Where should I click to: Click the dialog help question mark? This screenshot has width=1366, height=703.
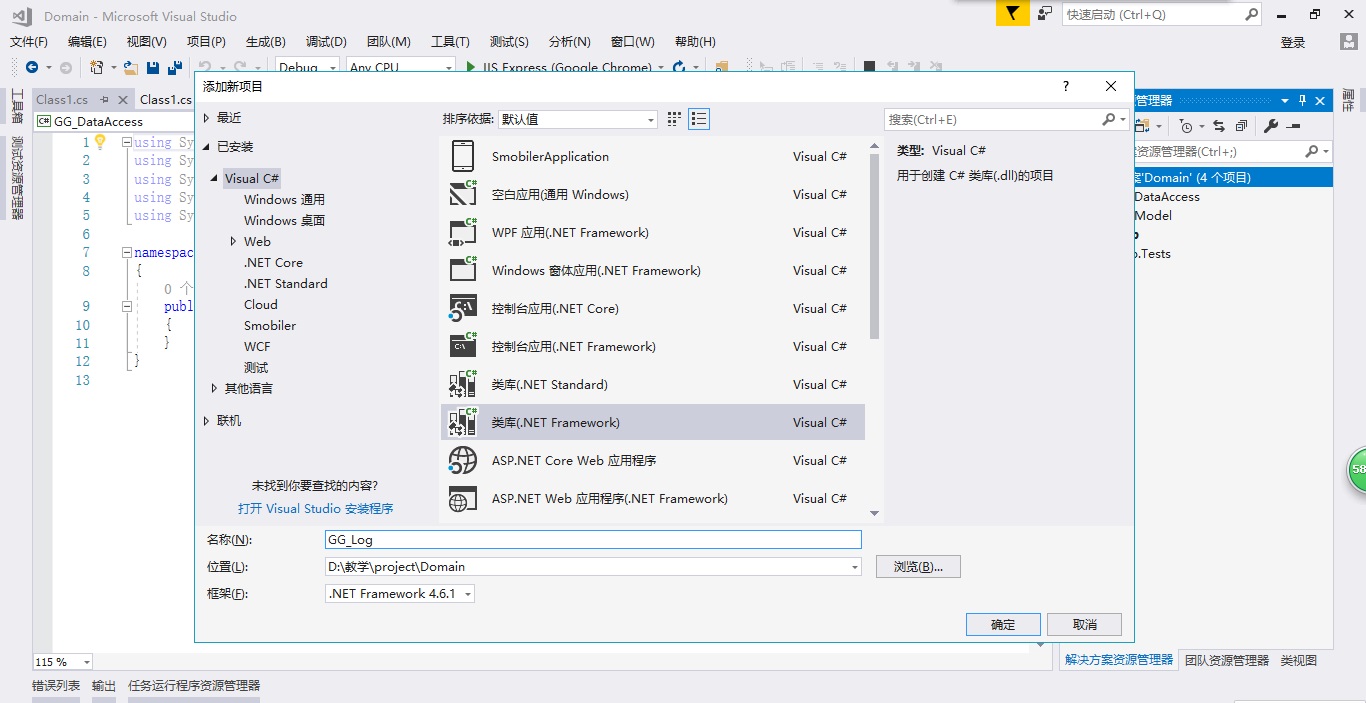1066,86
